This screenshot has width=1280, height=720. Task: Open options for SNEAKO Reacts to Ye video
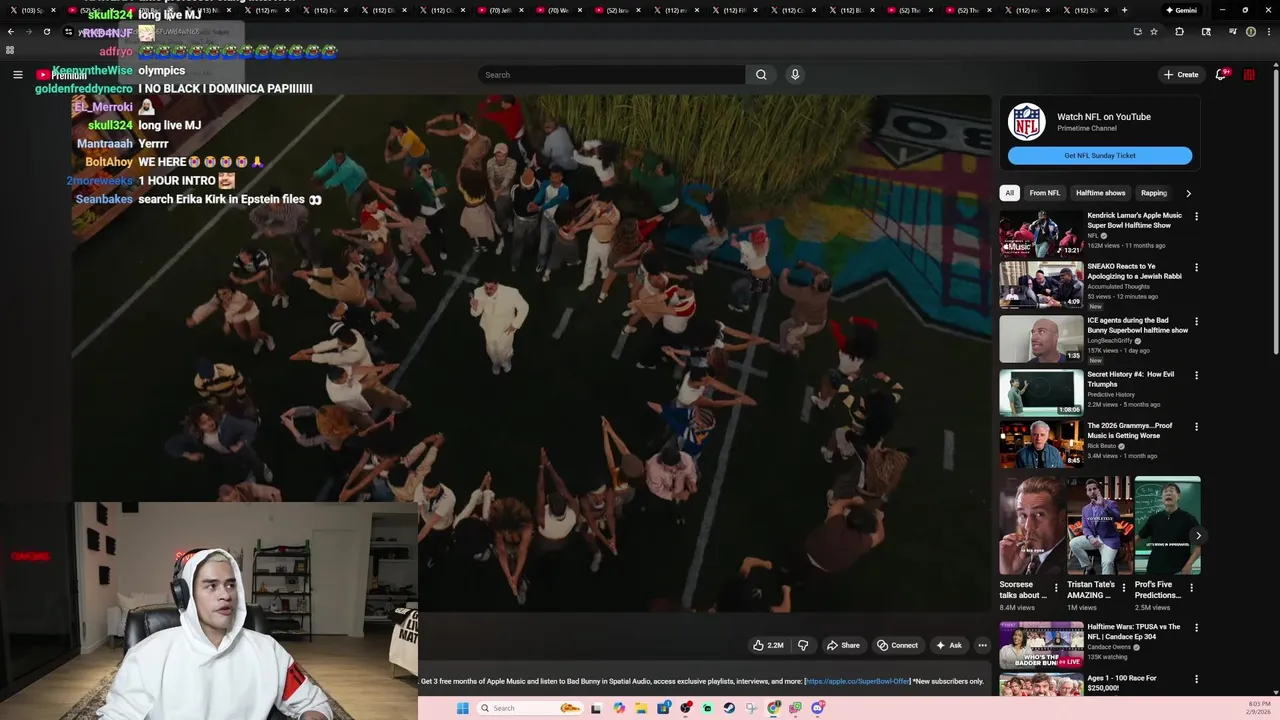1196,267
